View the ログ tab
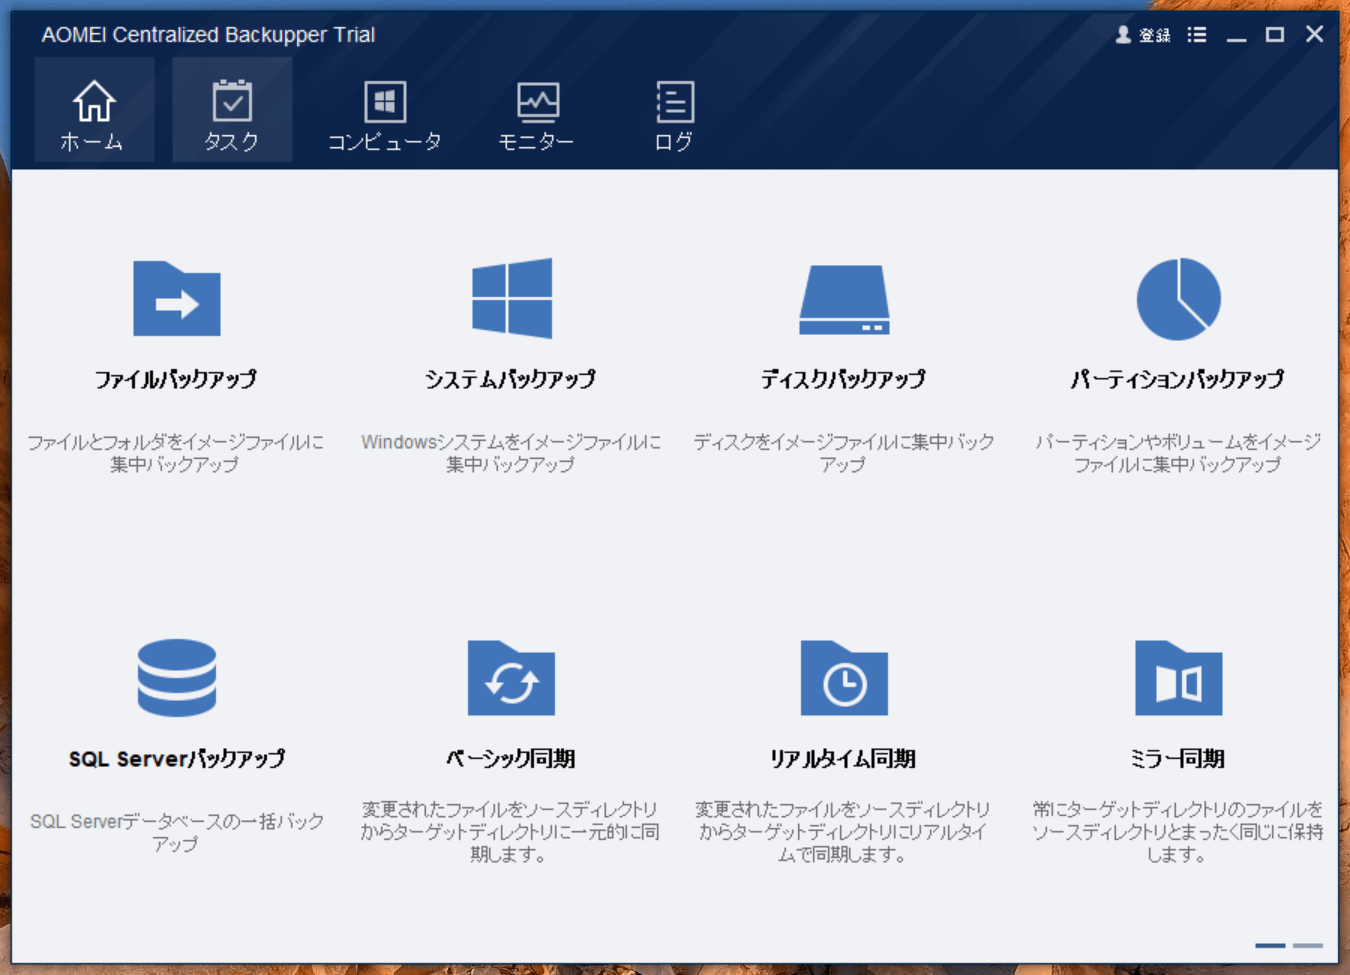This screenshot has height=975, width=1350. point(674,113)
